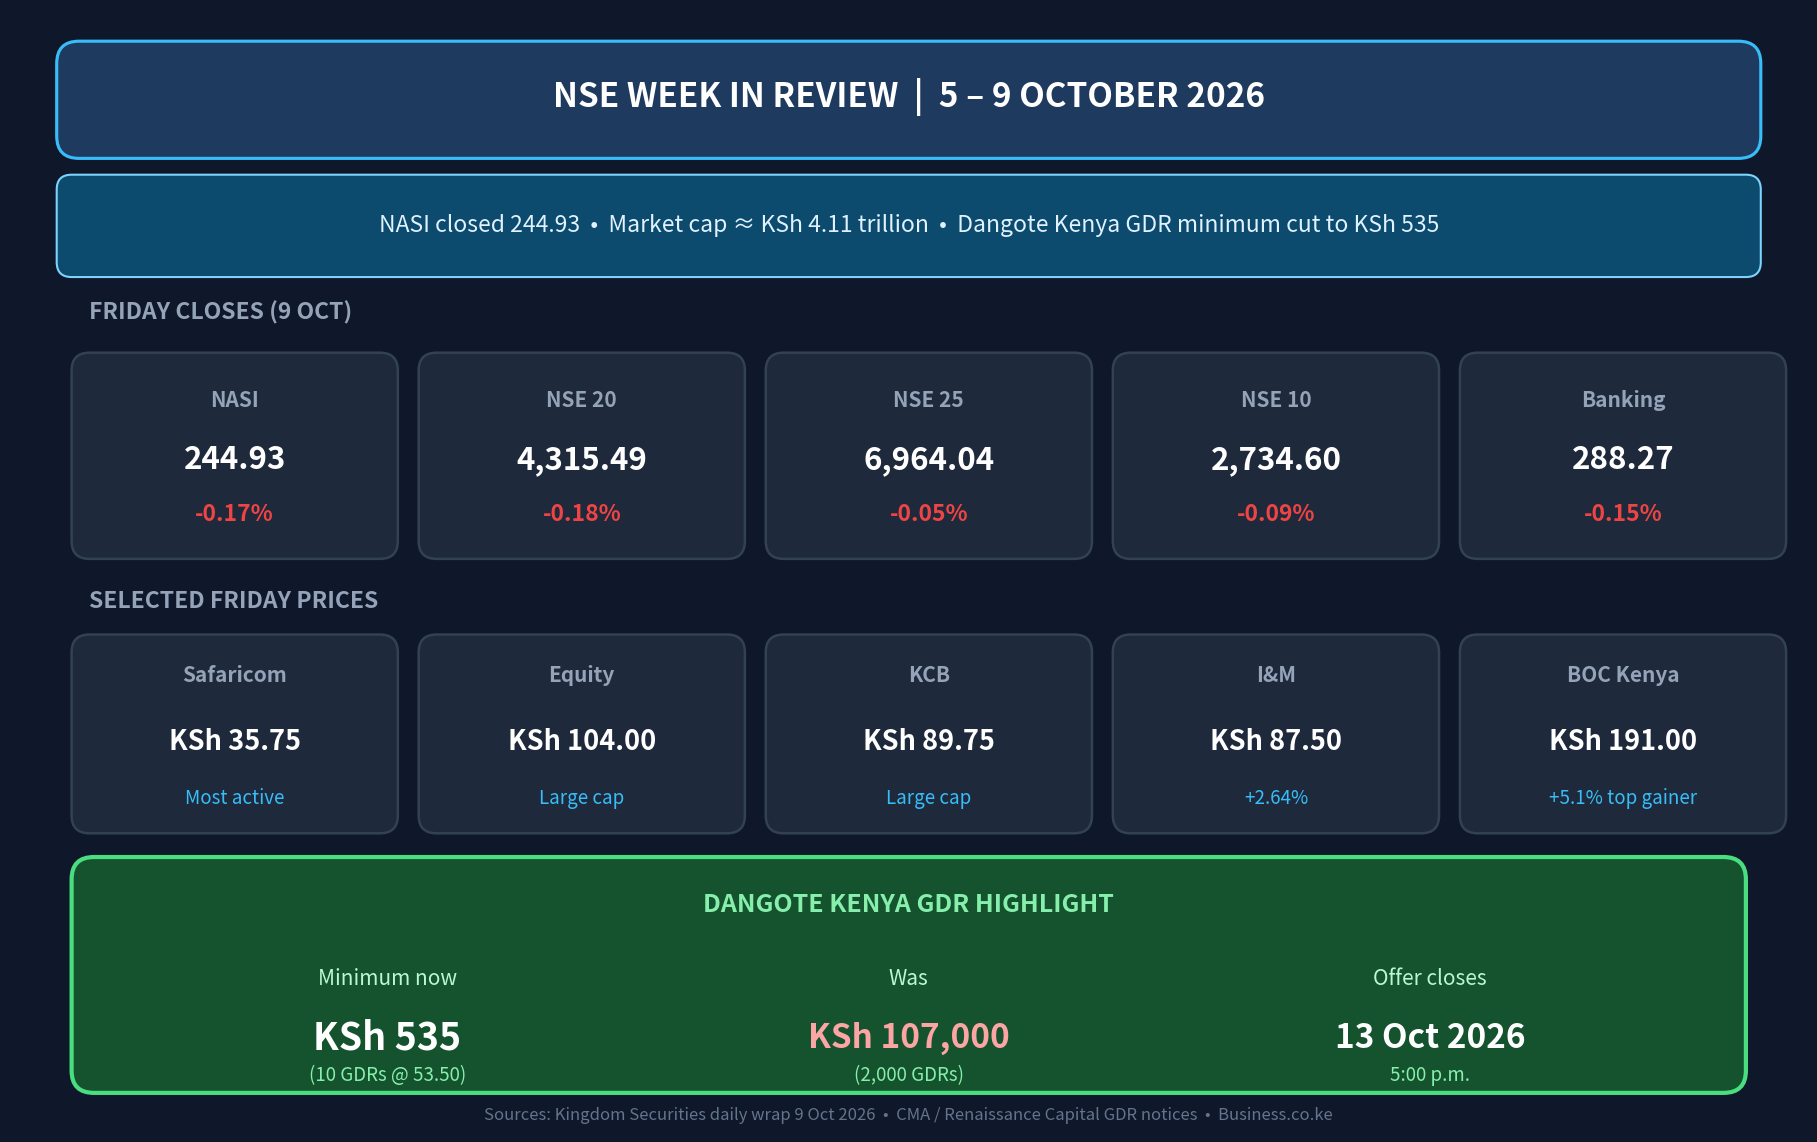Click the Large cap label under KCB
Viewport: 1817px width, 1142px height.
coord(928,798)
